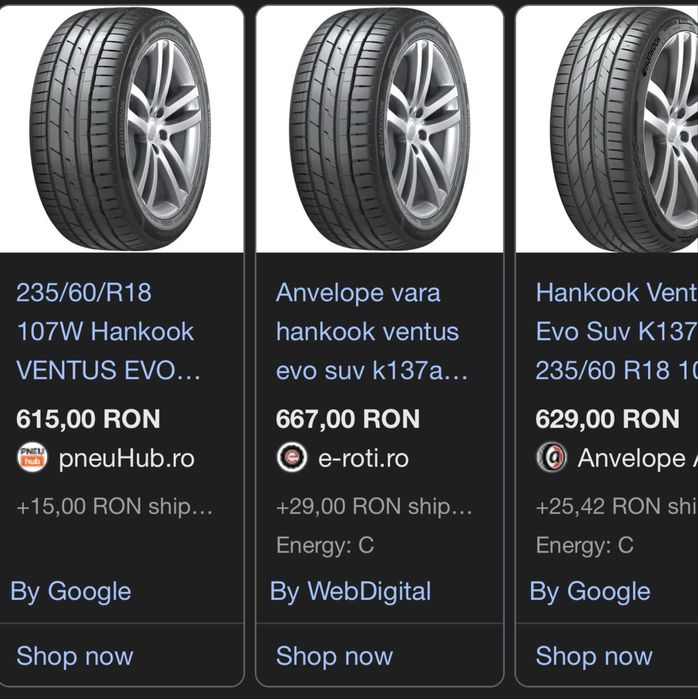This screenshot has height=699, width=698.
Task: Click By Google link on the third card
Action: (590, 591)
